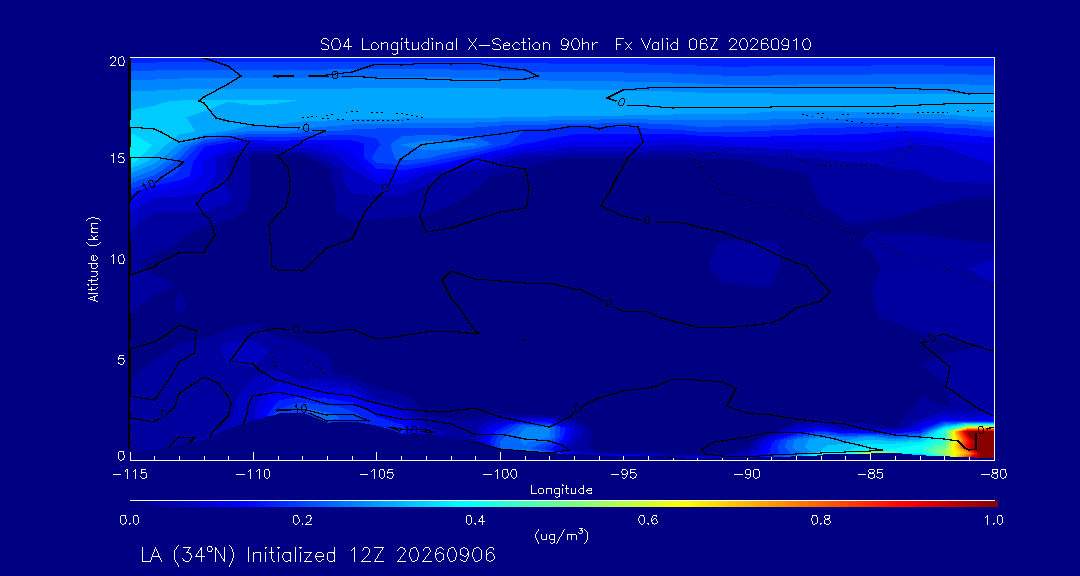1080x576 pixels.
Task: Click the 0.4 color bar value label
Action: [x=475, y=521]
